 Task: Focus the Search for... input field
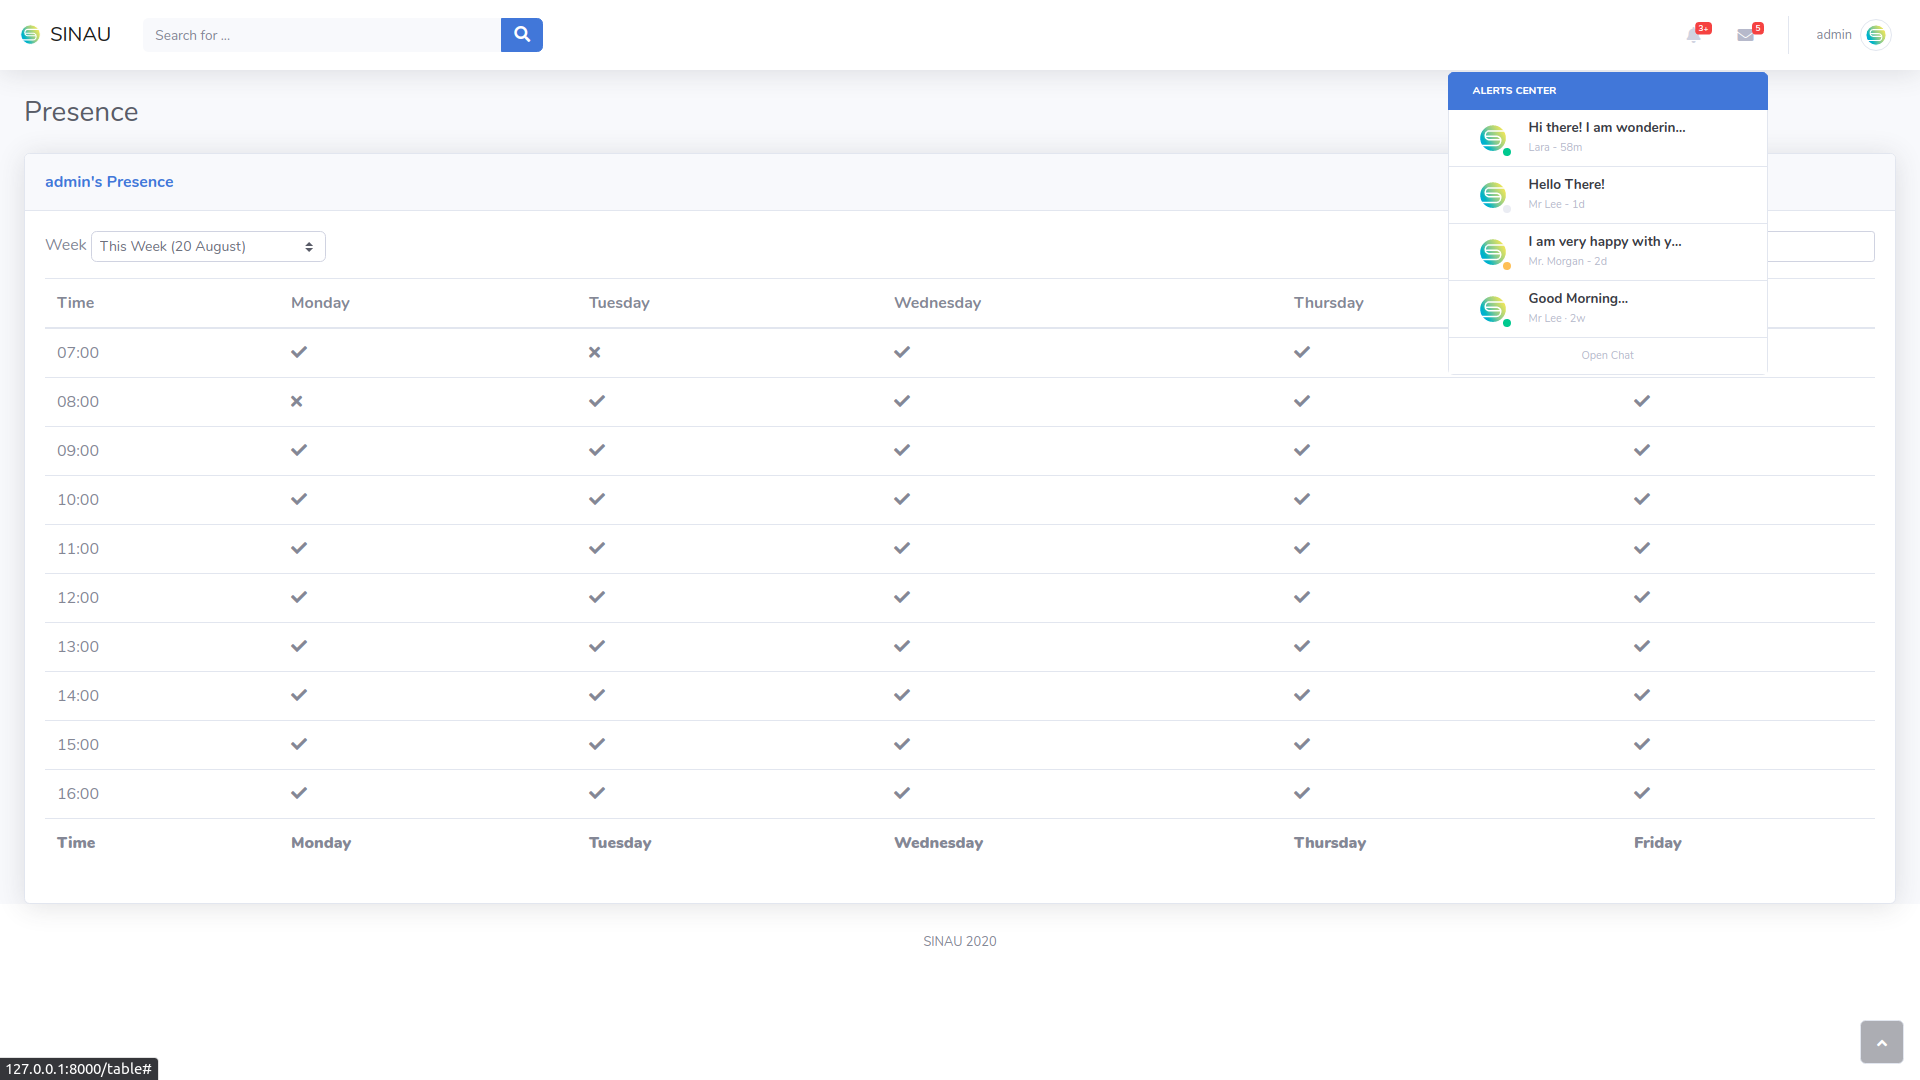(x=321, y=35)
